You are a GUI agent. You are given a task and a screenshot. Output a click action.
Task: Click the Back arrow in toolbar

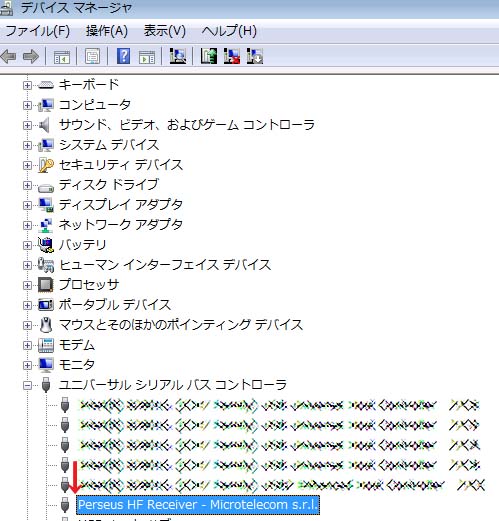tap(9, 56)
